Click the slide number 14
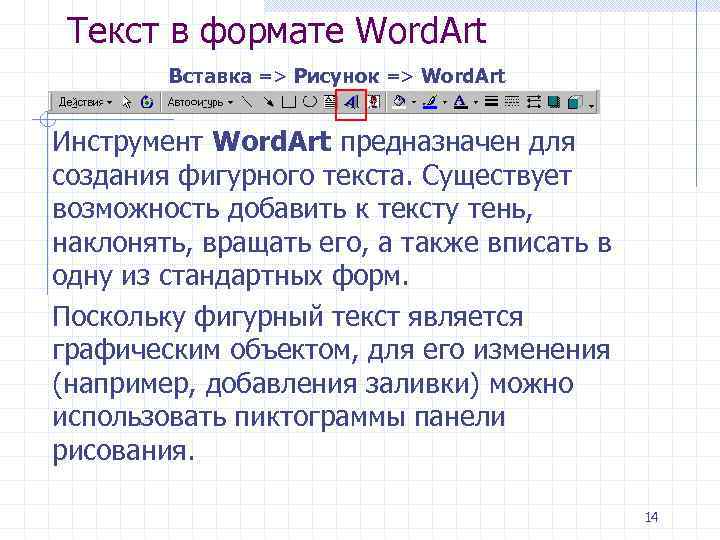The width and height of the screenshot is (720, 540). [x=651, y=518]
